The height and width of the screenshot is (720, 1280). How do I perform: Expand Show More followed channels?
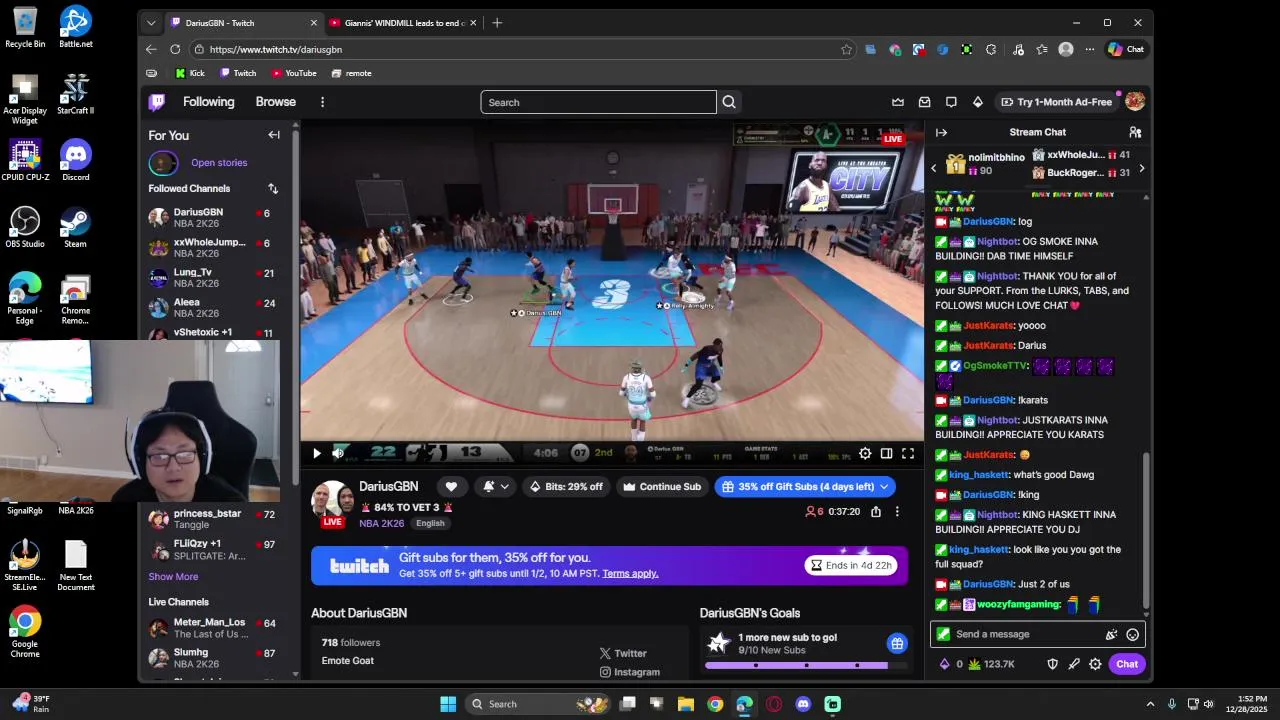pos(173,576)
